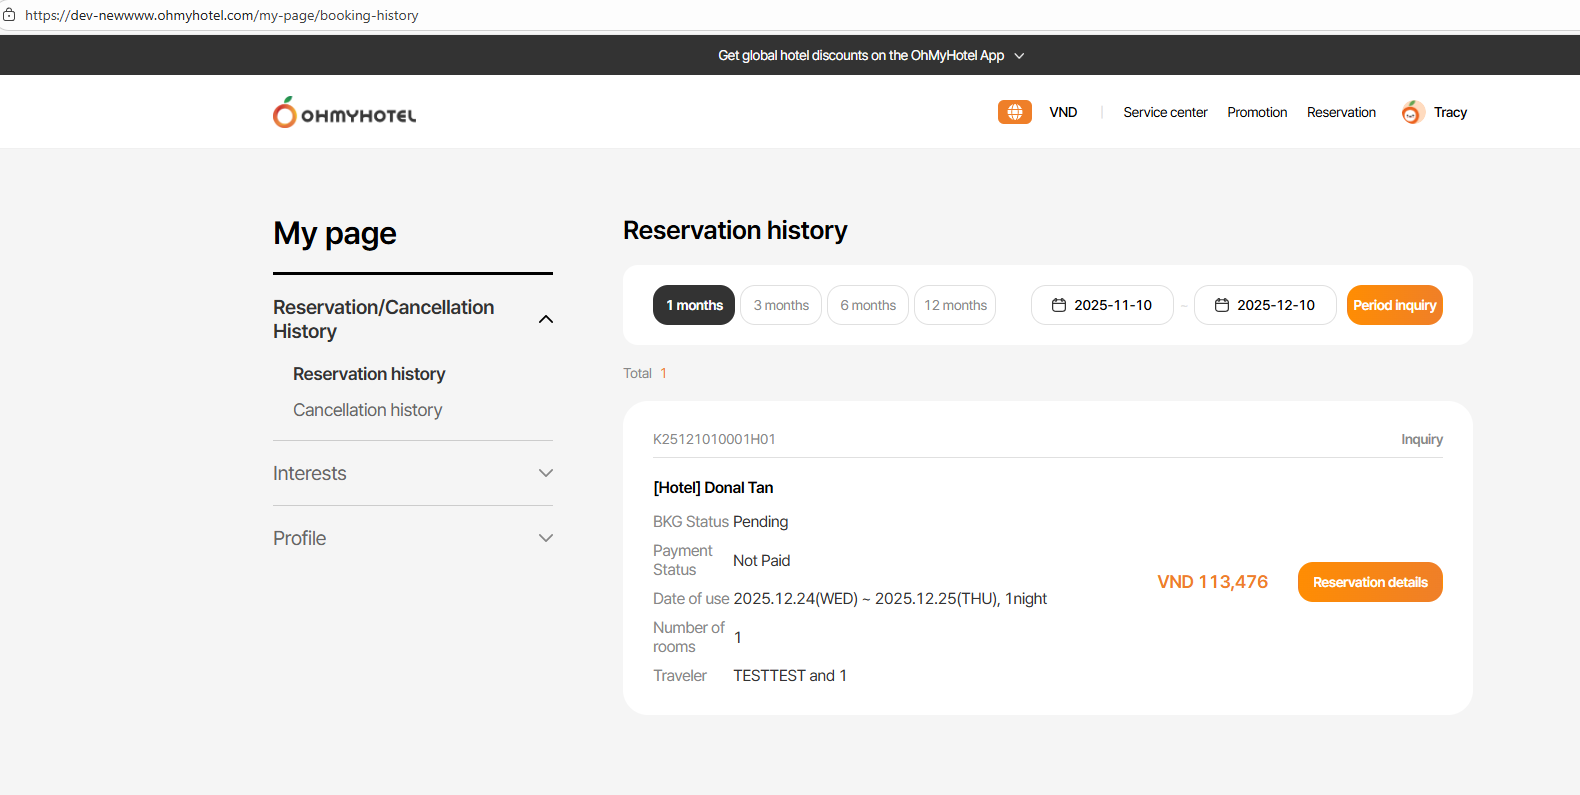Click the site lock icon in address bar
The image size is (1580, 795).
(9, 15)
